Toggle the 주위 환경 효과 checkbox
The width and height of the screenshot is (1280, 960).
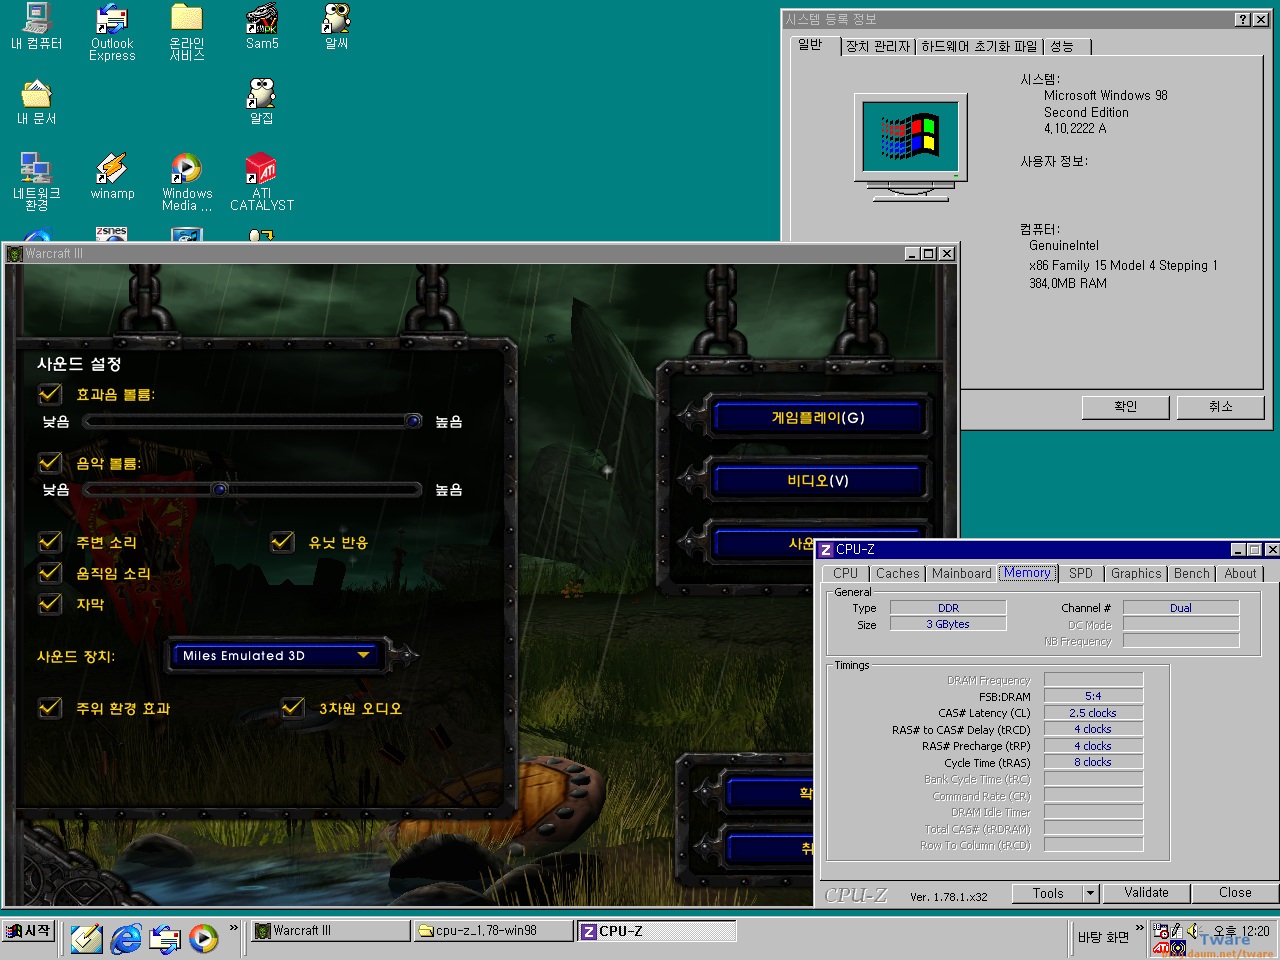[x=50, y=708]
